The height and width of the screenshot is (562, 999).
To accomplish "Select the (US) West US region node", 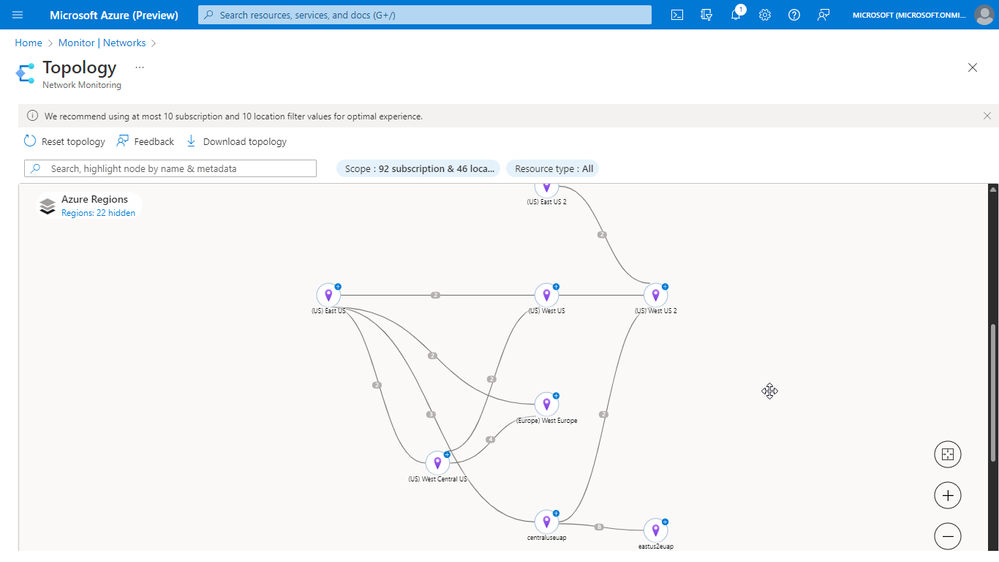I will [546, 295].
